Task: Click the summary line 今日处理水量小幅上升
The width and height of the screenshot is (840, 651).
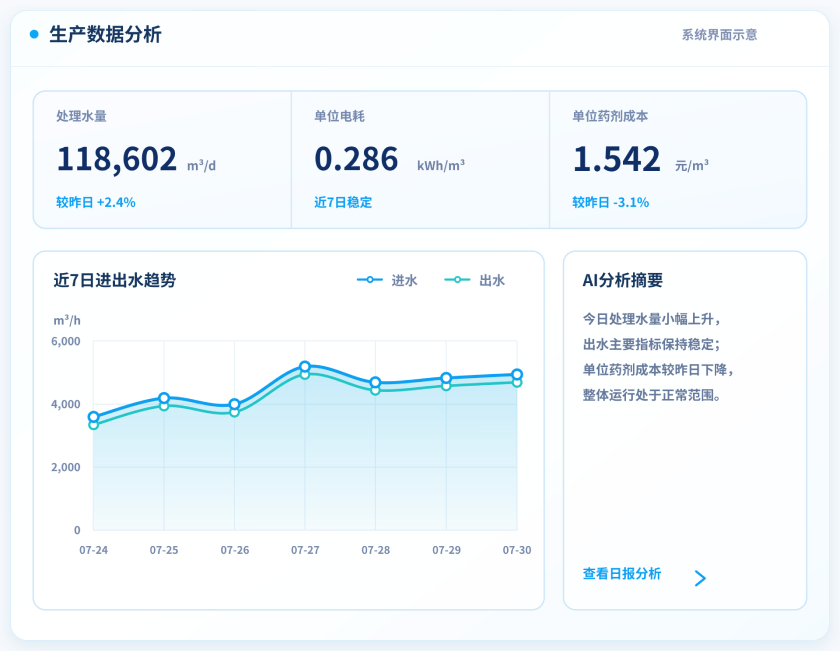Action: point(651,319)
